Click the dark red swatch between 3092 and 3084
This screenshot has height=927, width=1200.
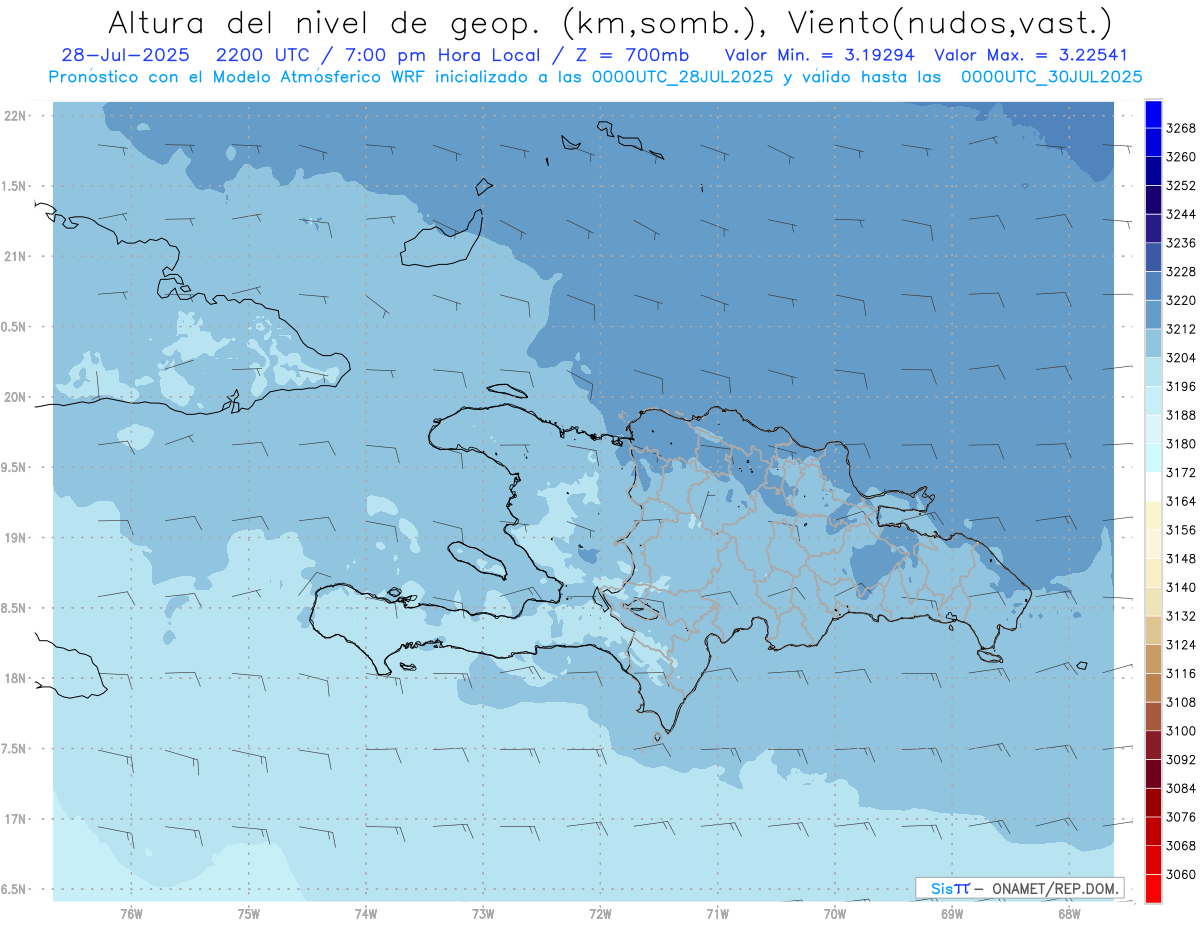click(x=1153, y=773)
